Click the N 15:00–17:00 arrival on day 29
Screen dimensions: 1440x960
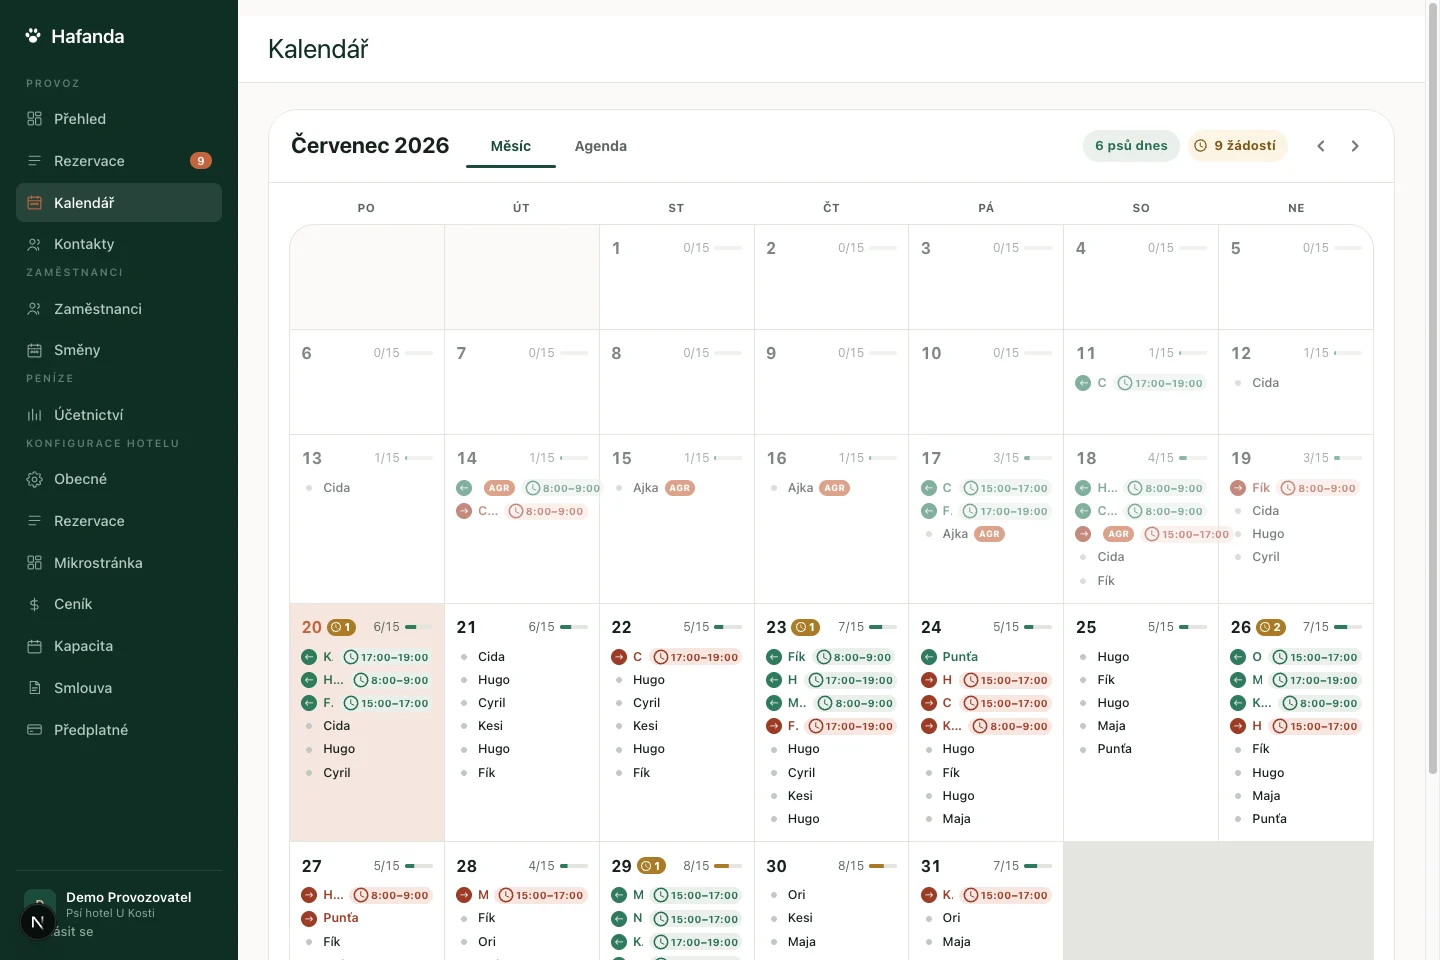[x=676, y=919]
